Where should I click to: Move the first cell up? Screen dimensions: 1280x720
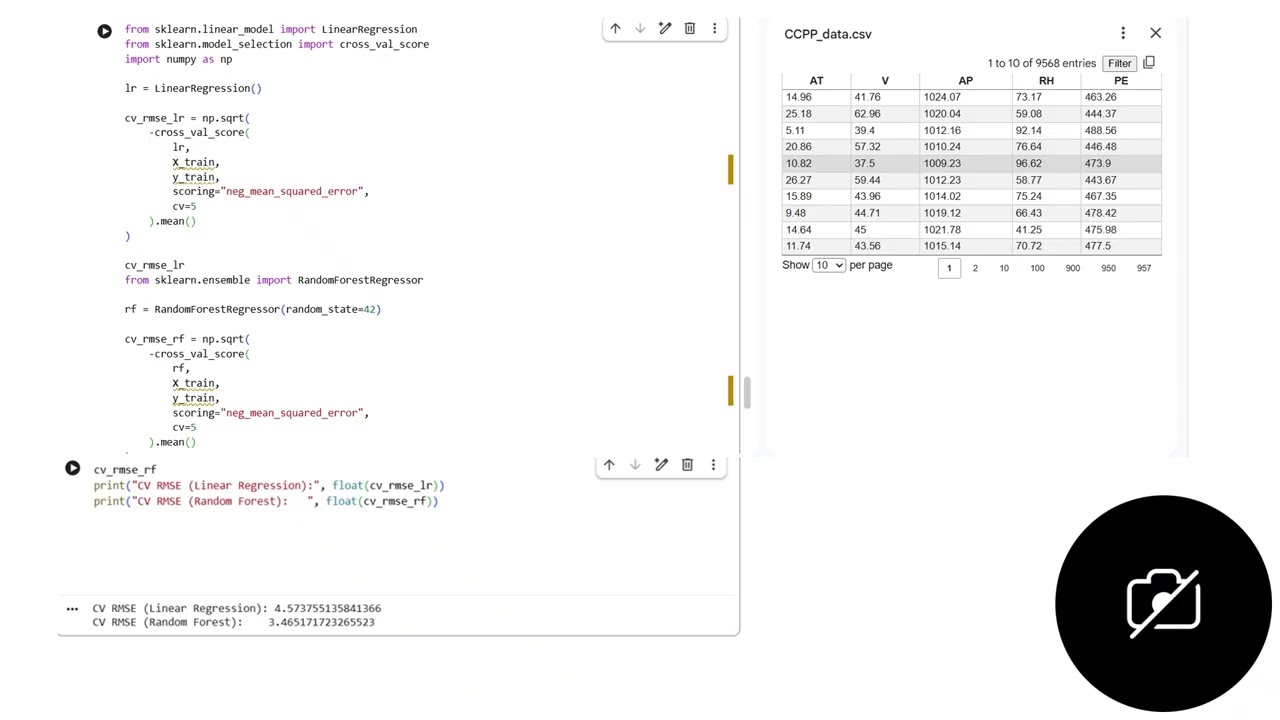tap(615, 29)
